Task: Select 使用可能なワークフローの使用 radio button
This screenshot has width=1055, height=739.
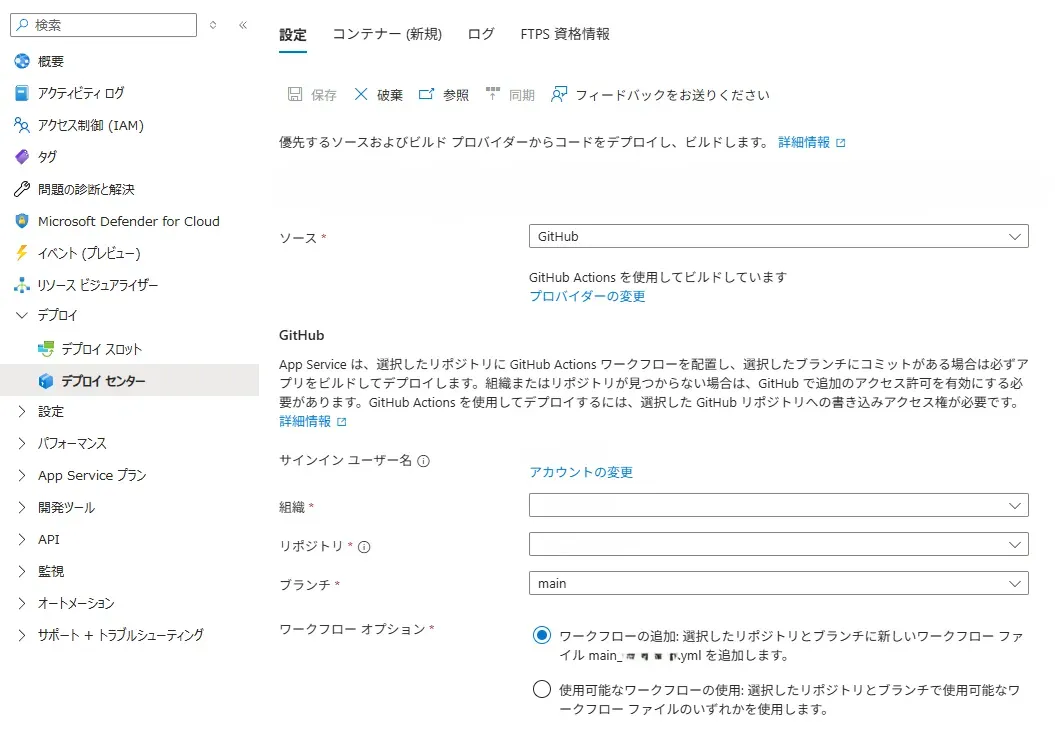Action: click(542, 689)
